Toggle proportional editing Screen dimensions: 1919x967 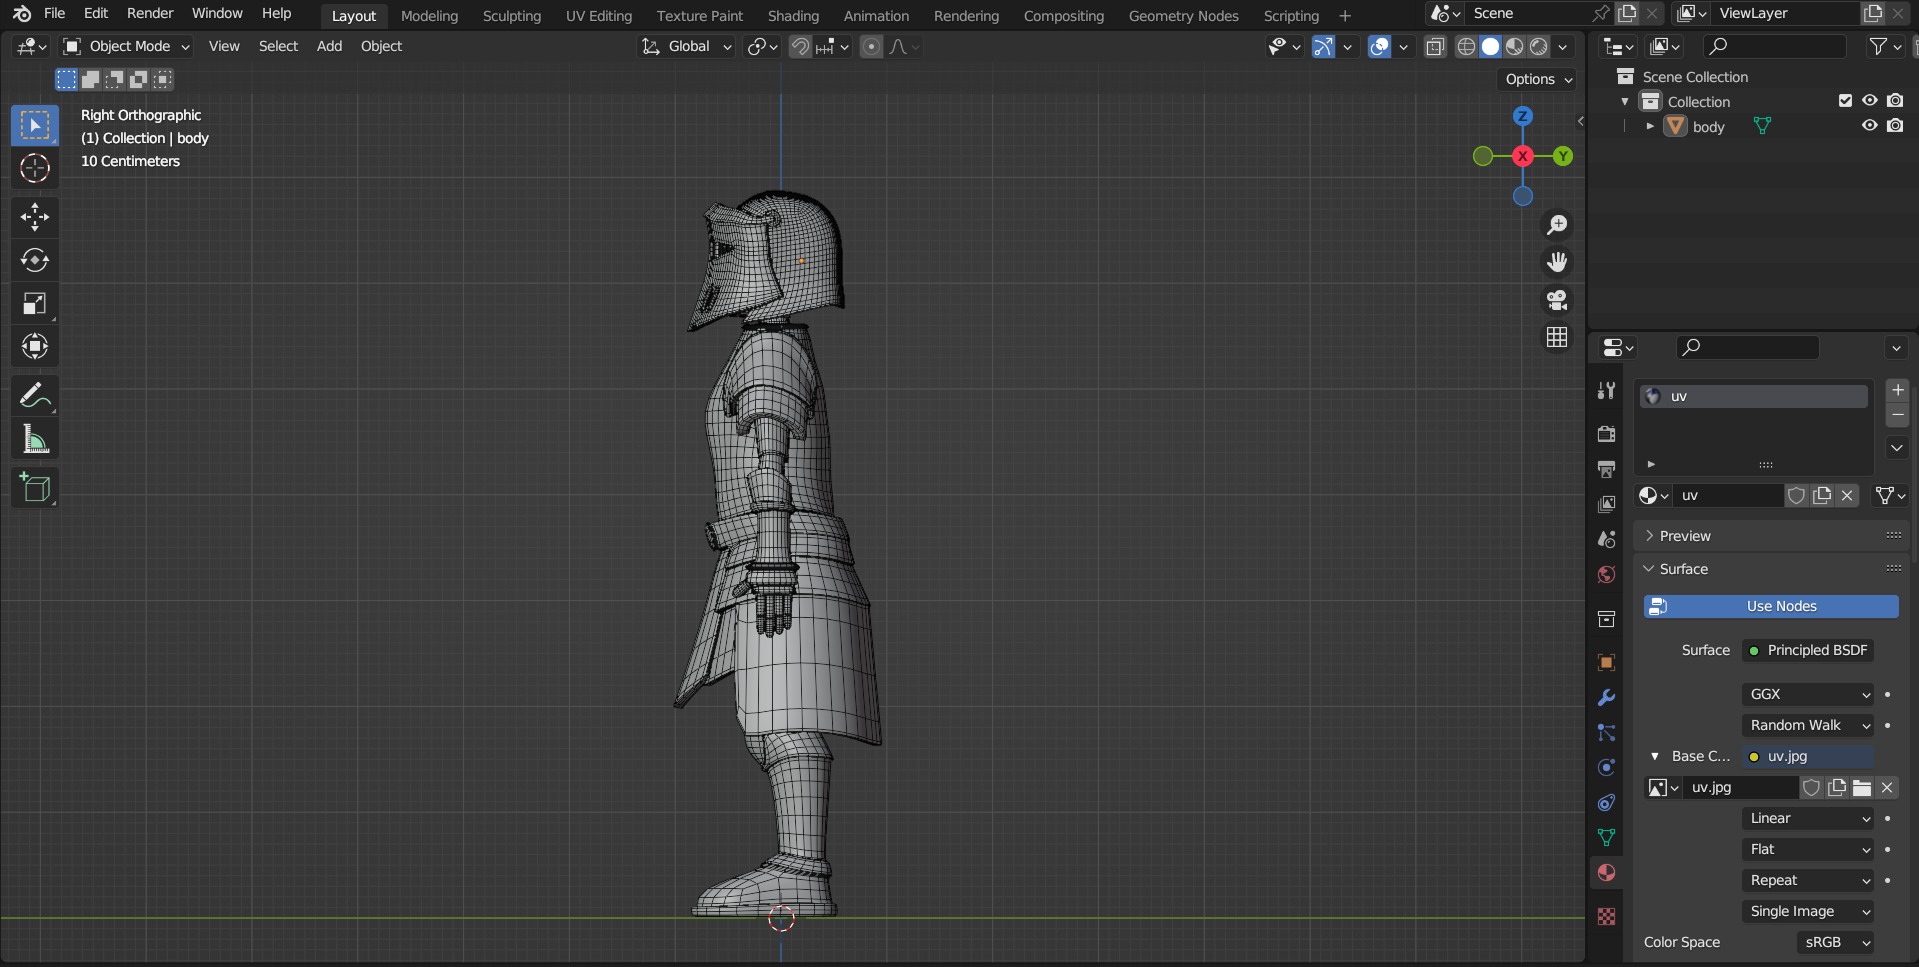(x=871, y=47)
